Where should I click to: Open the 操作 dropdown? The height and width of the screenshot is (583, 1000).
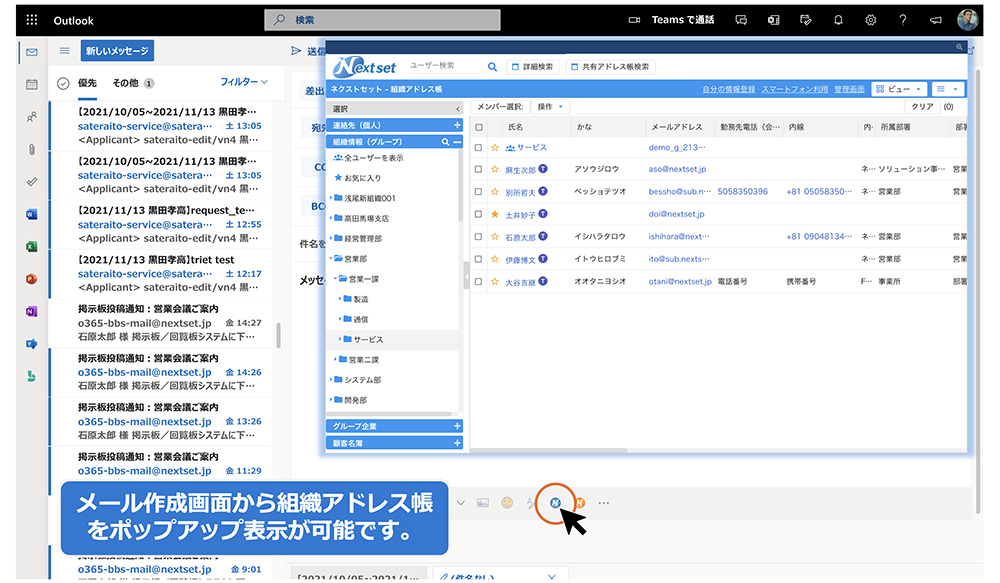550,107
